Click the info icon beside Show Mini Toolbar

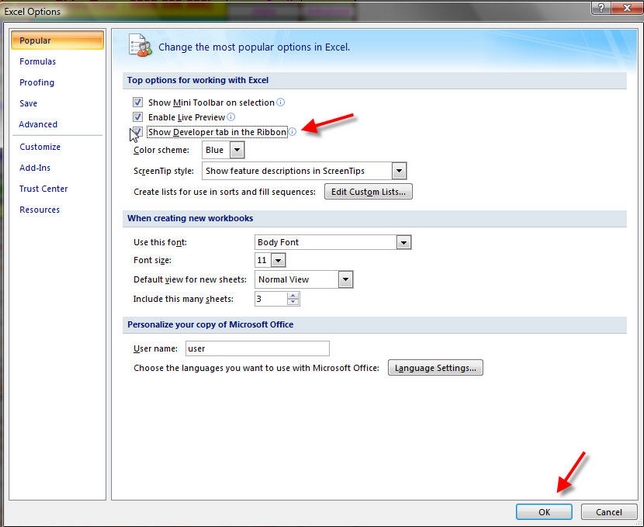[281, 102]
